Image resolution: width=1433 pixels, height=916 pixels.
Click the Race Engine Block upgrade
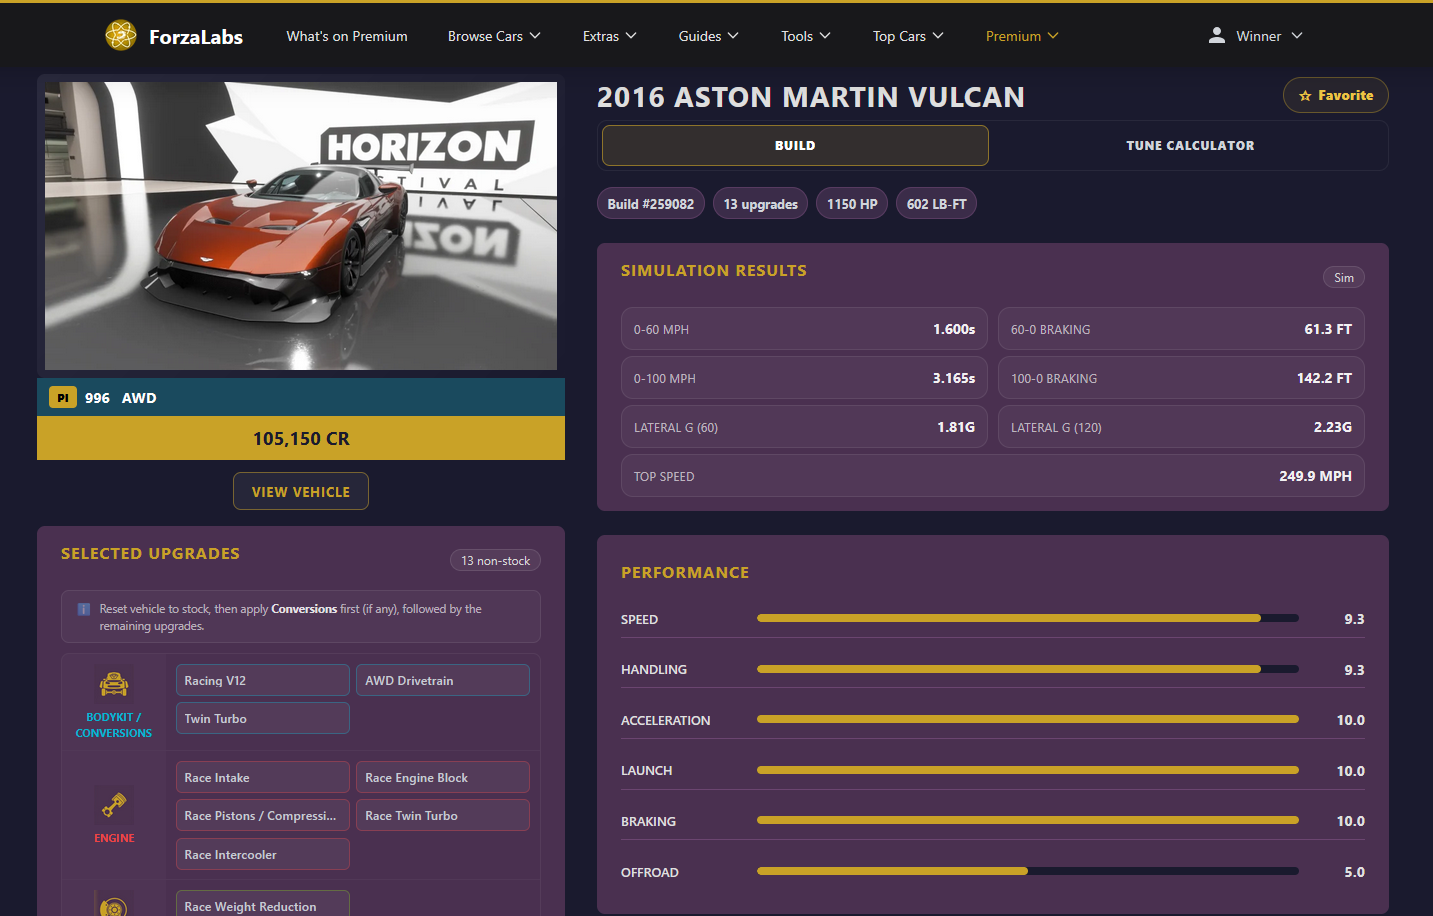443,777
